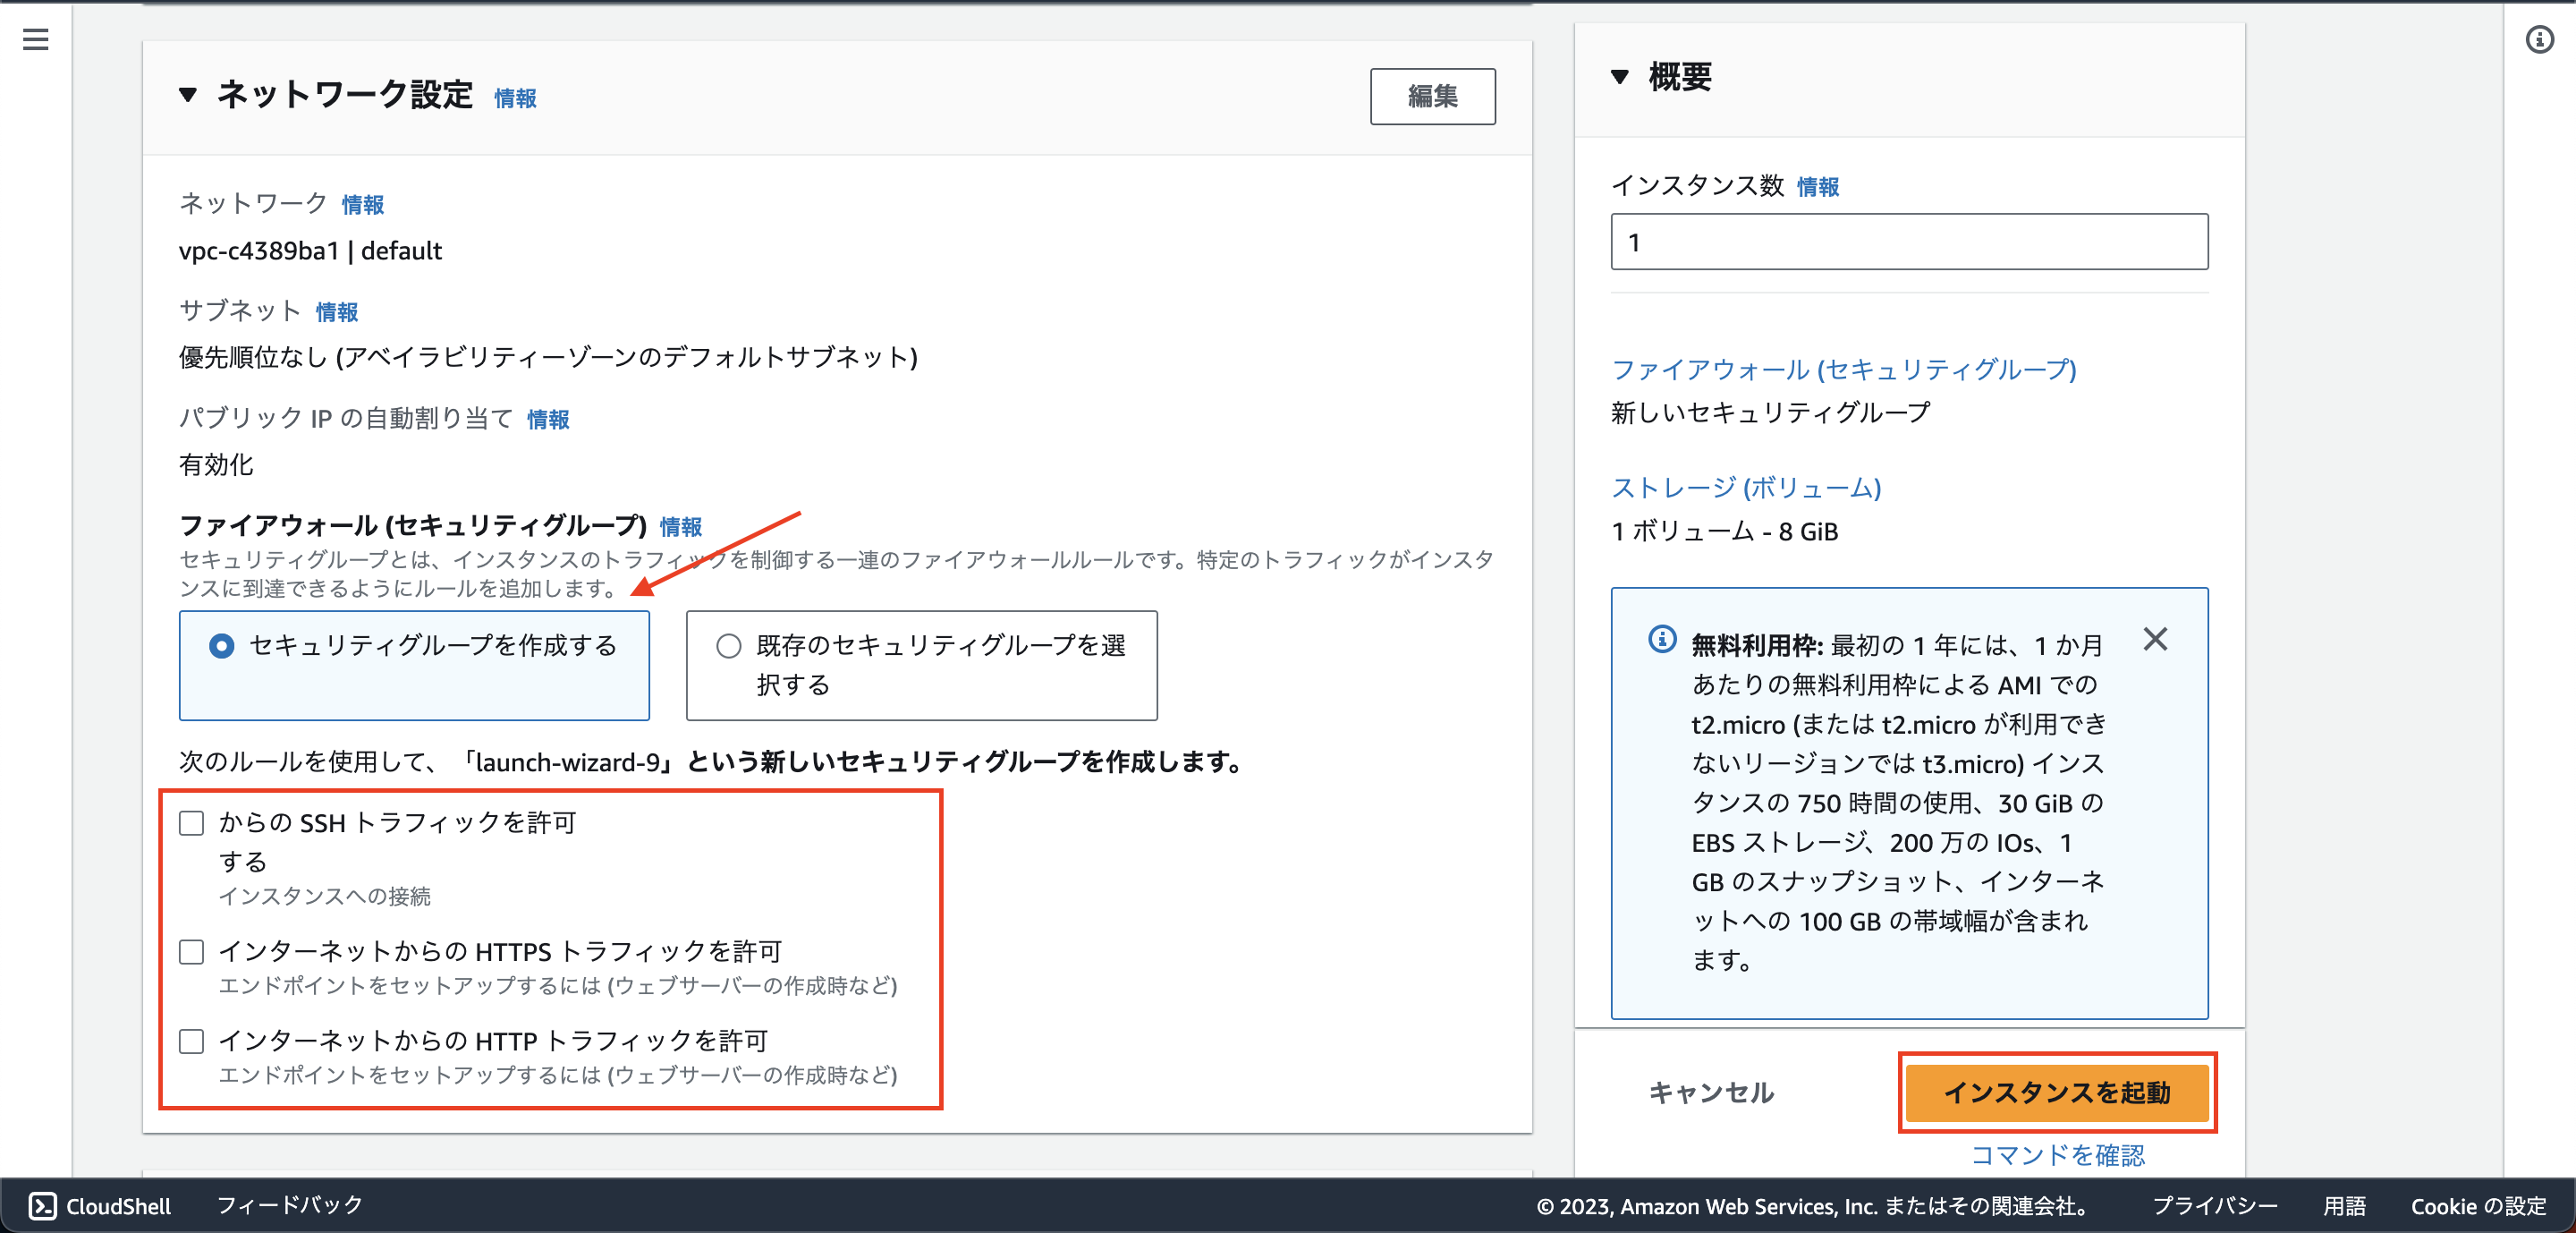Dismiss the free tier notice with X
Screen dimensions: 2576x1233
(2155, 639)
